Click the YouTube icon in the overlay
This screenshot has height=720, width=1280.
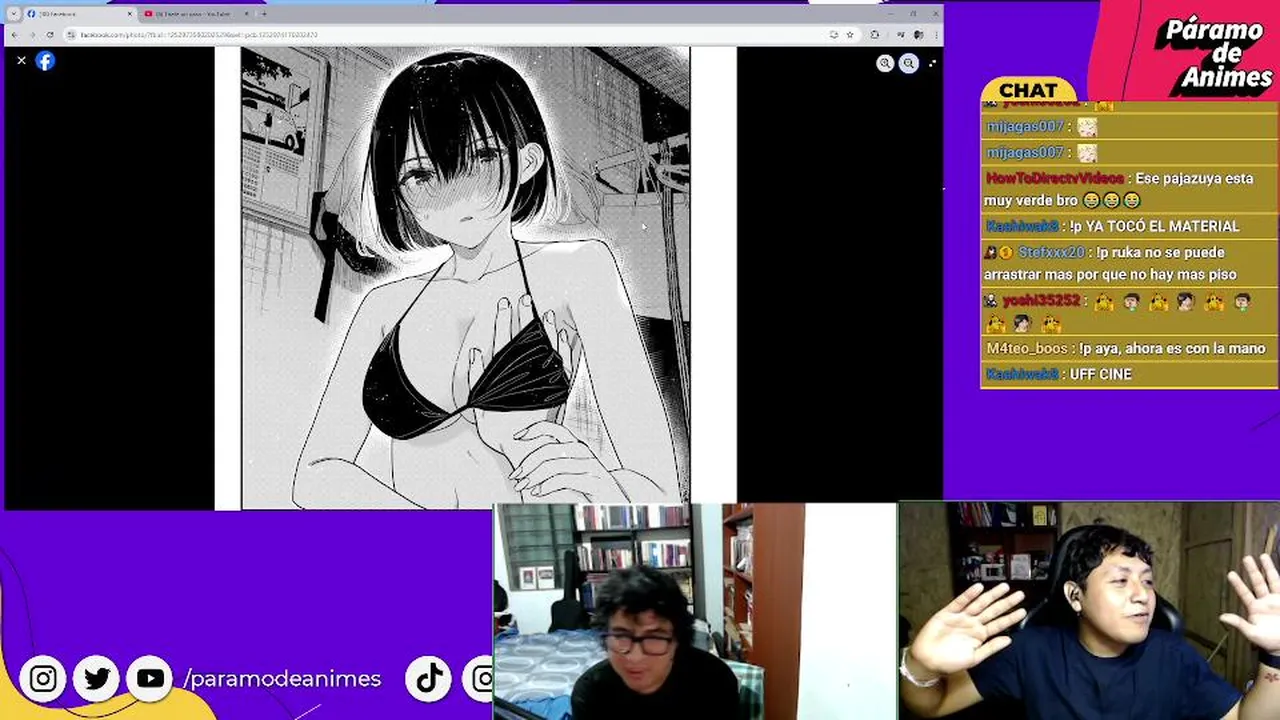[151, 679]
